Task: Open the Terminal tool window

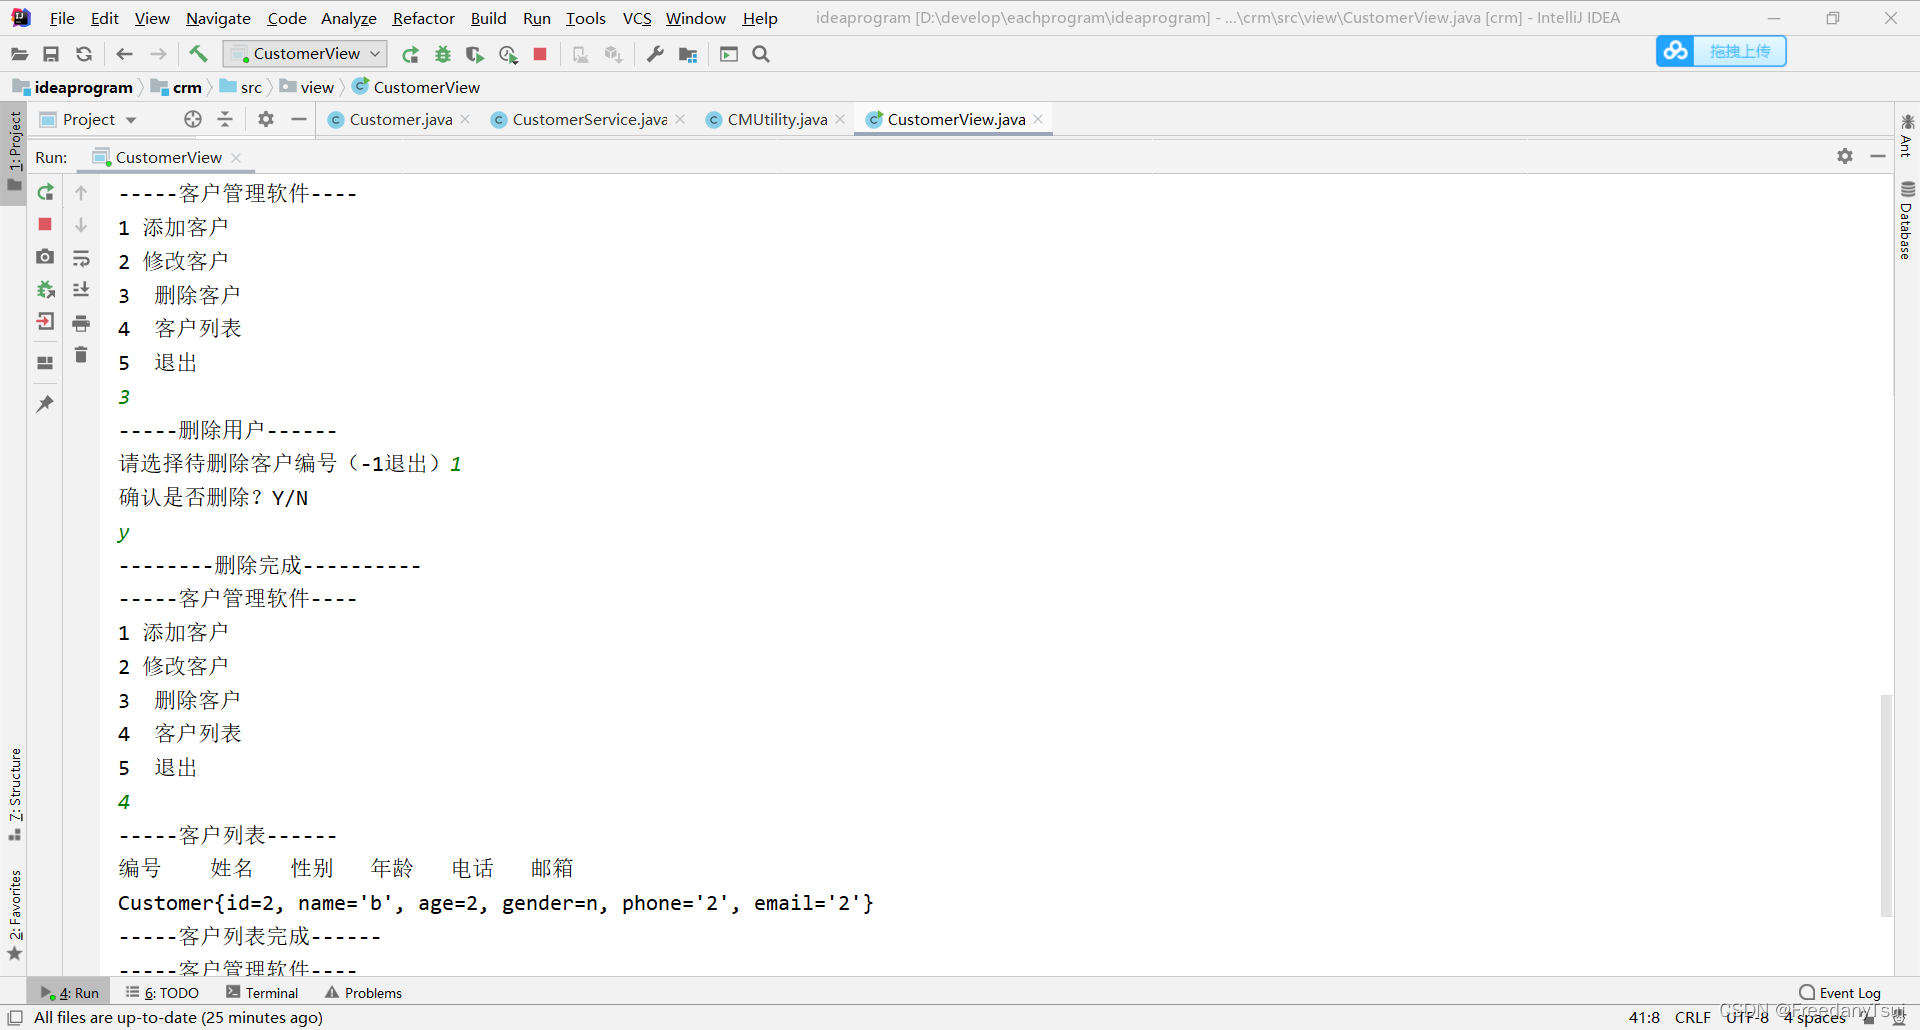Action: [x=262, y=993]
